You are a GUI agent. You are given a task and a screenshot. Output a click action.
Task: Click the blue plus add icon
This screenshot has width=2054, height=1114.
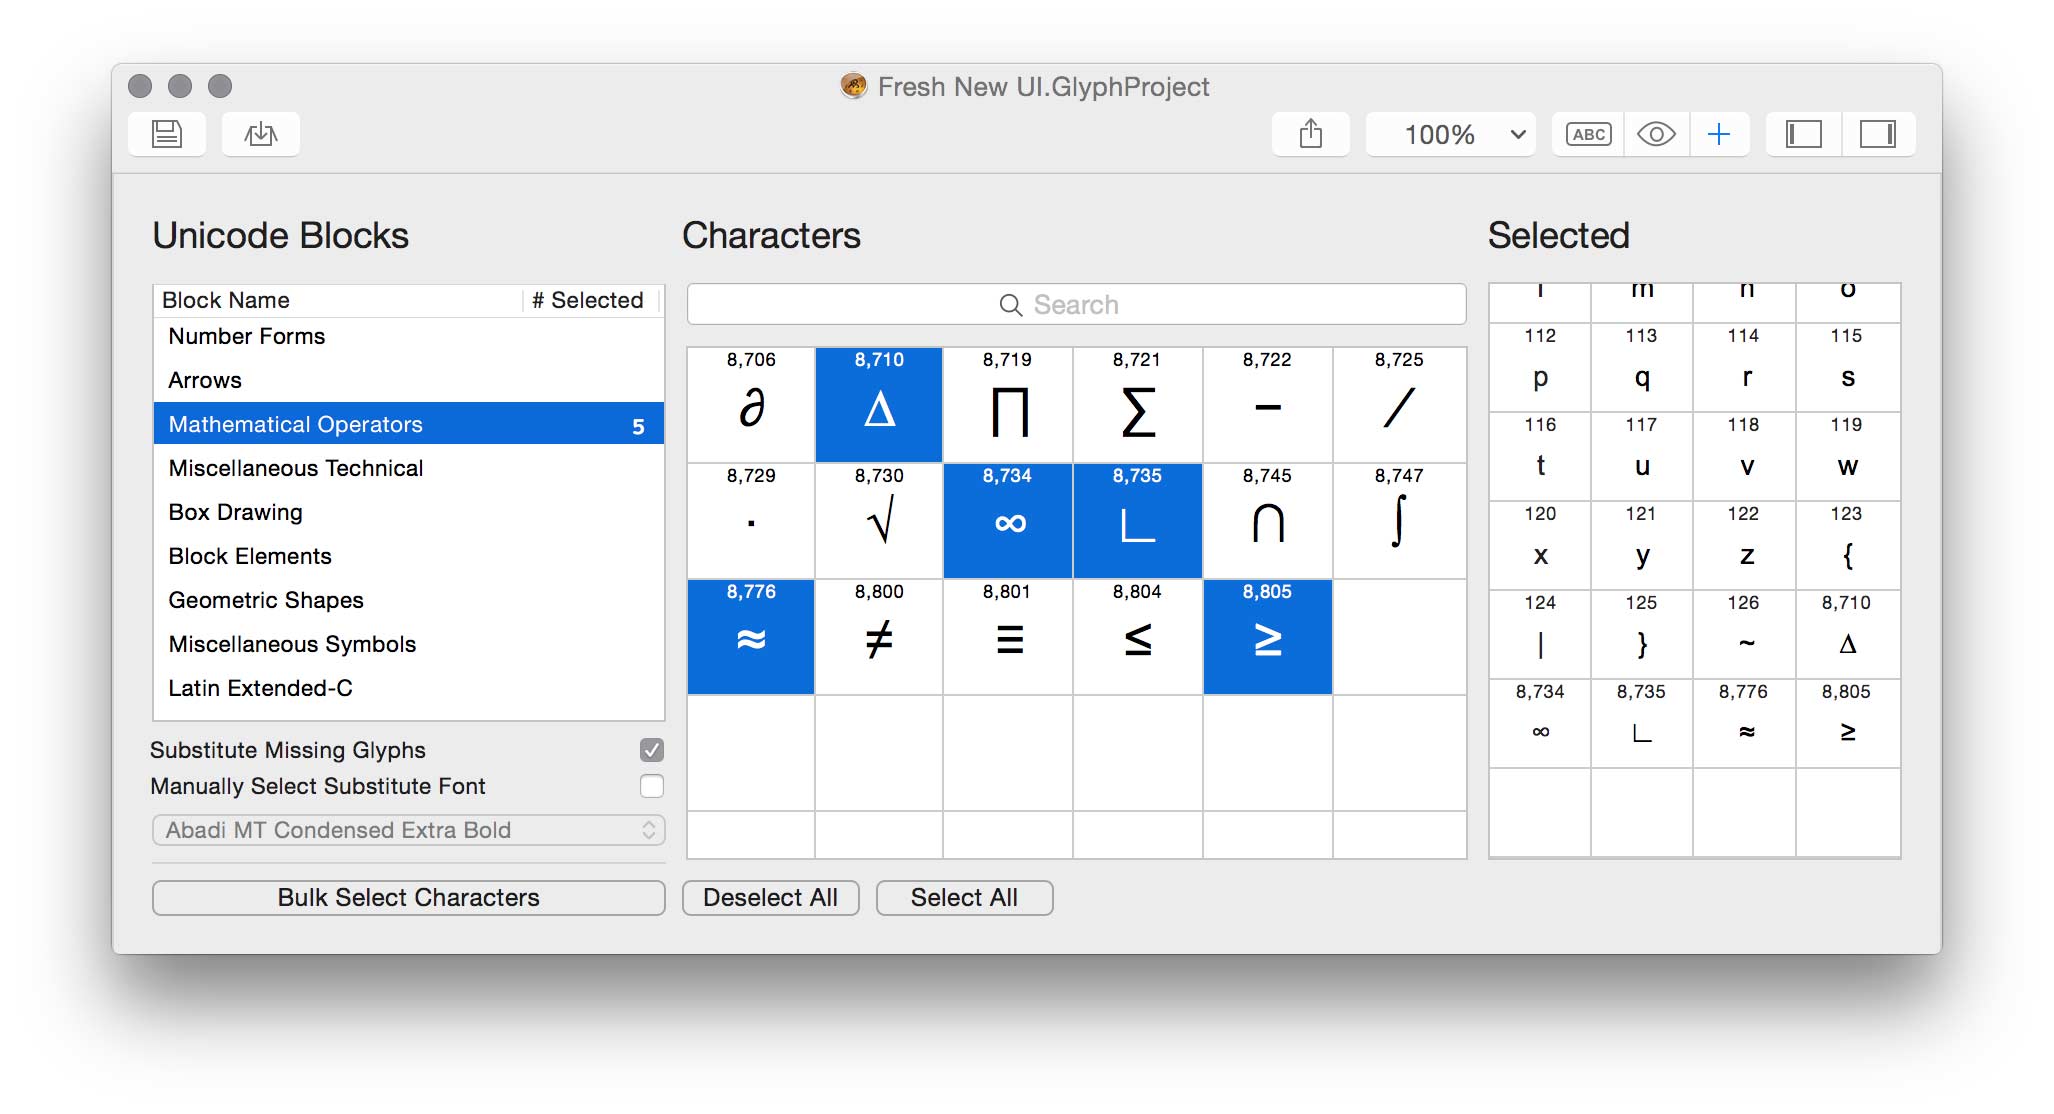(x=1719, y=134)
